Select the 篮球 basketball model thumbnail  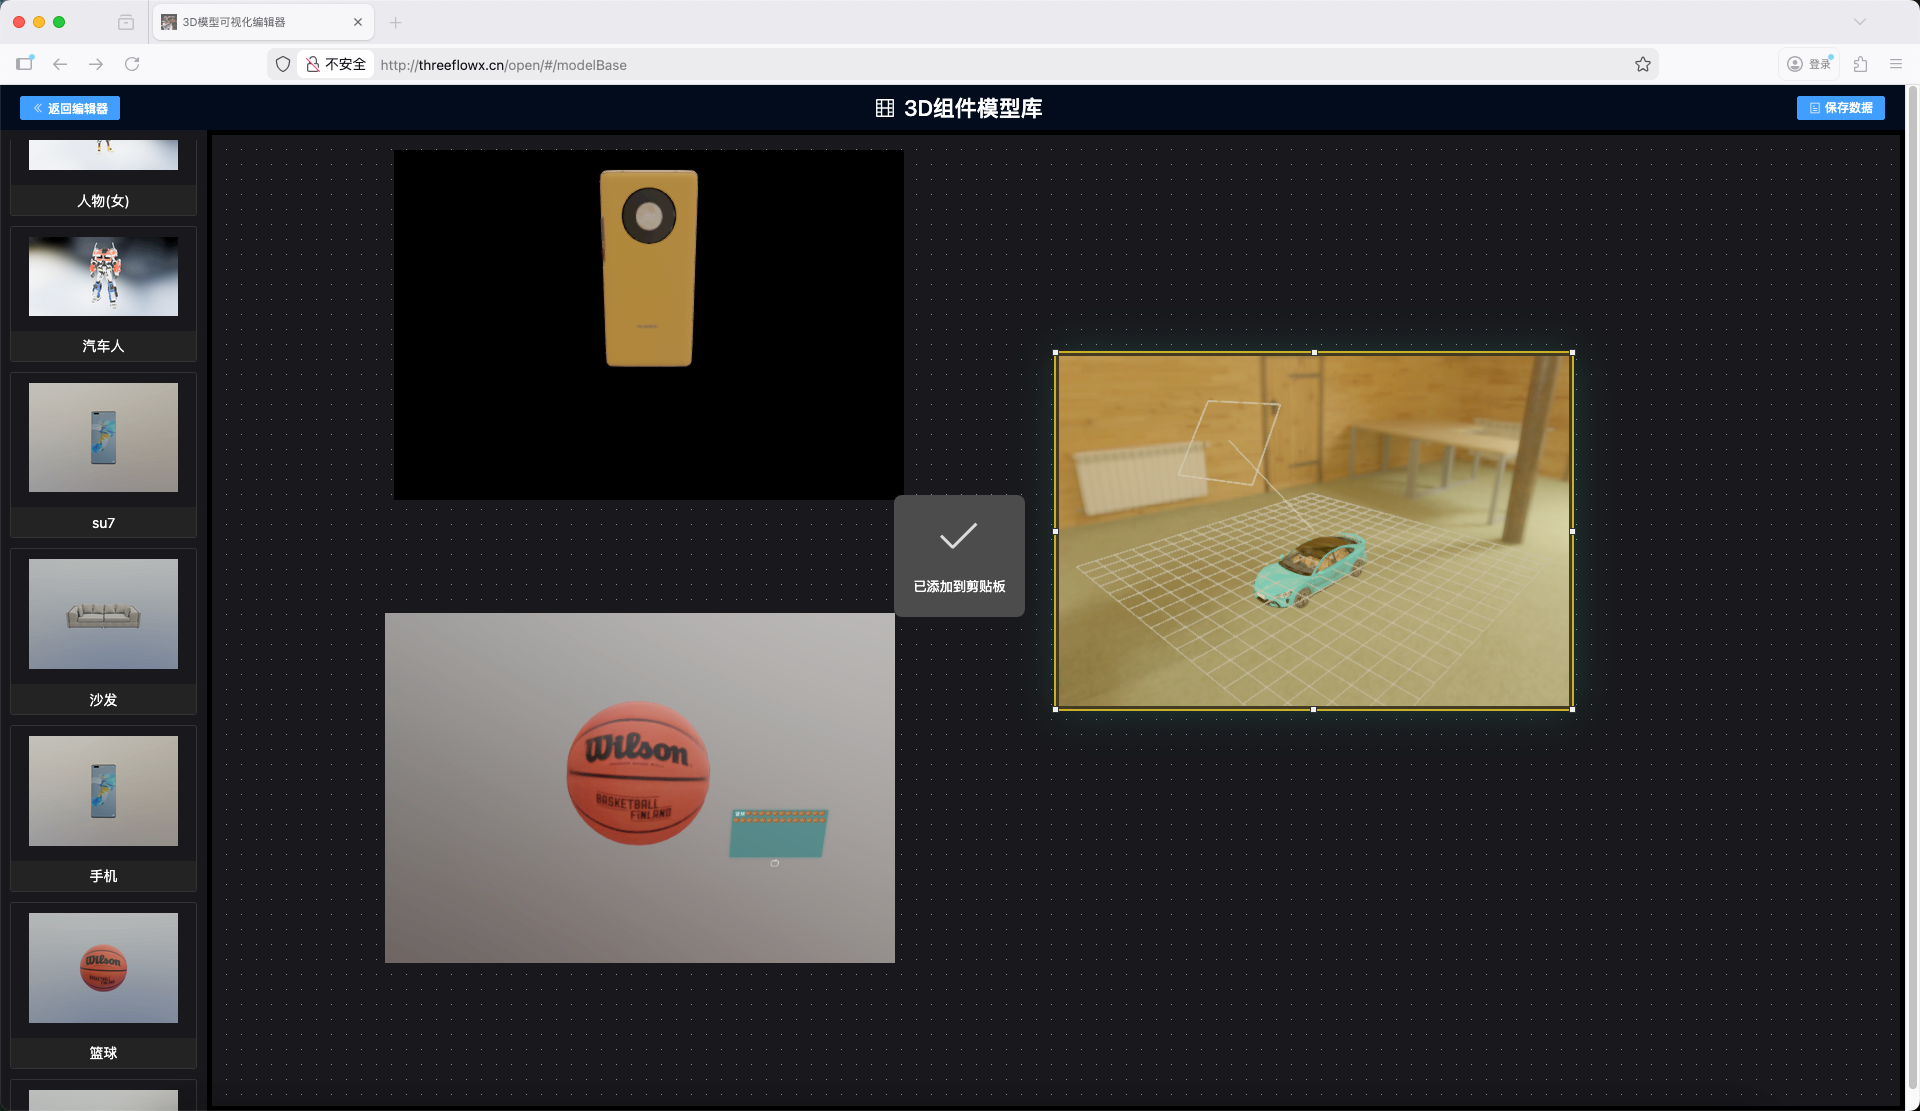click(x=103, y=968)
